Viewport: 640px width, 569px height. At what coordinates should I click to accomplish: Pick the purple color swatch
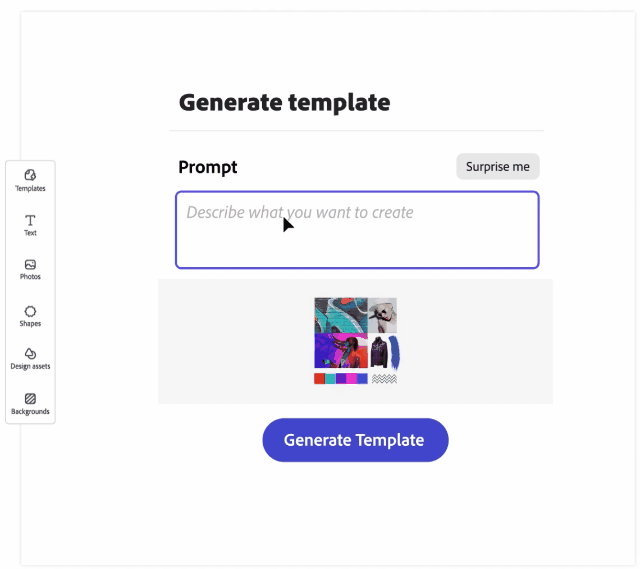341,379
